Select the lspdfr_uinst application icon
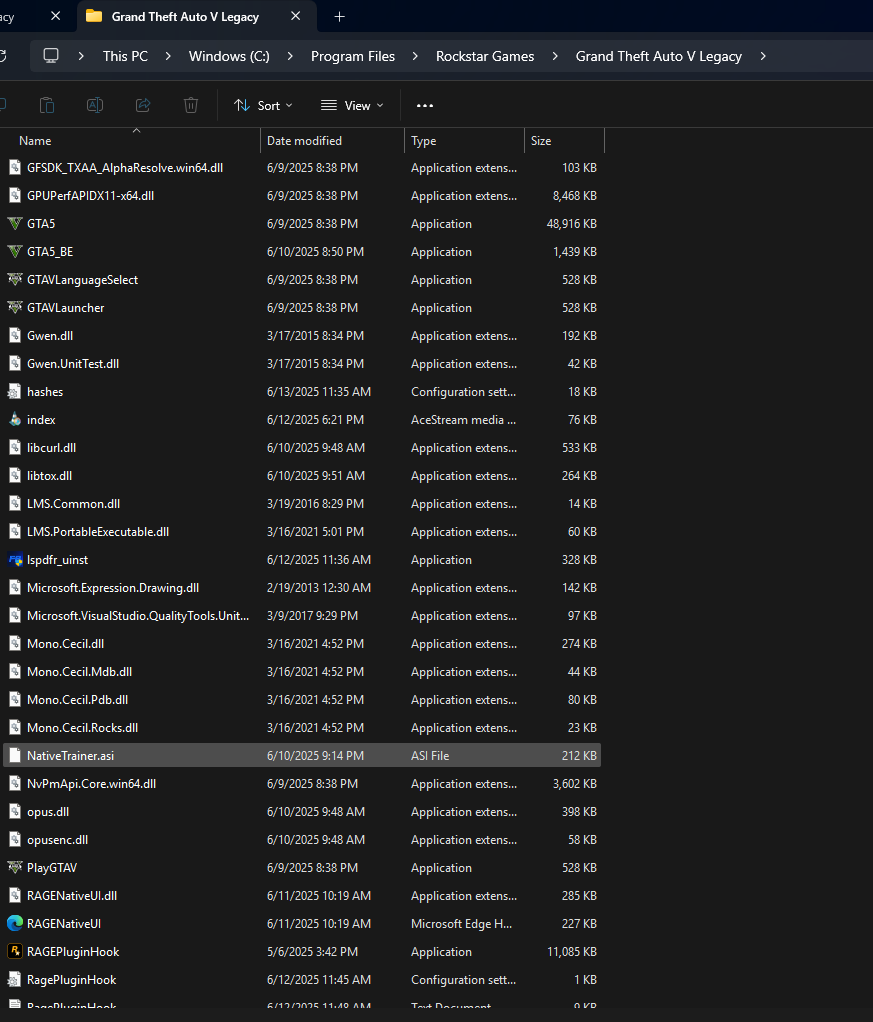This screenshot has height=1022, width=873. tap(15, 560)
